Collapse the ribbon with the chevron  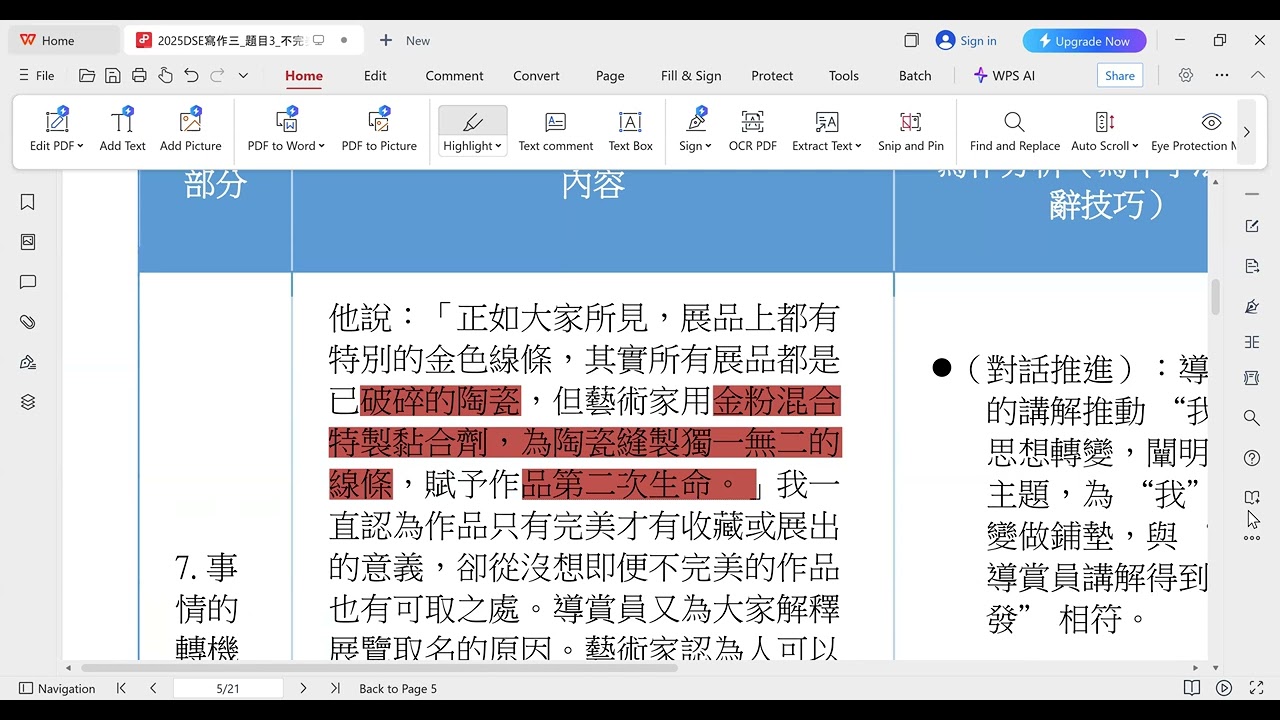click(x=1258, y=75)
